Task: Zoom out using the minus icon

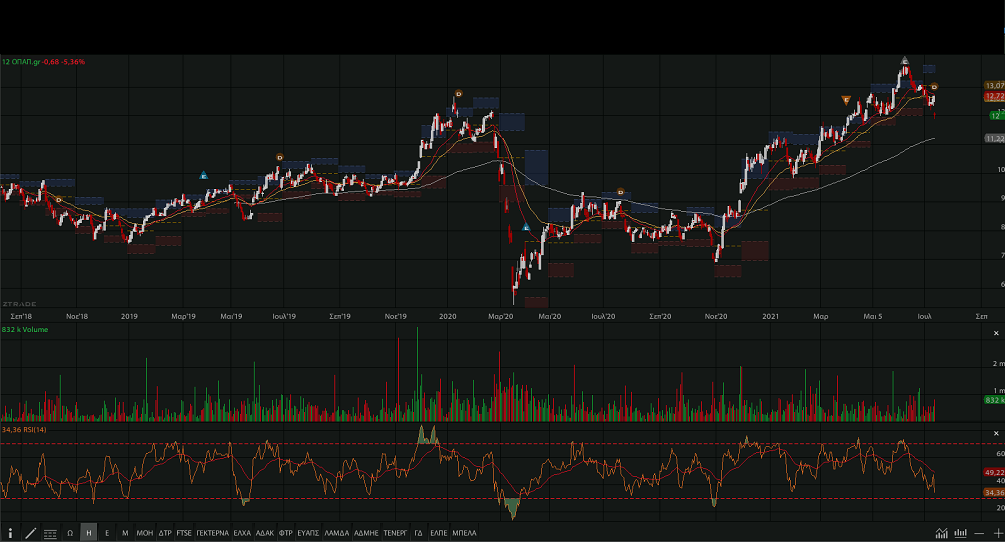Action: [x=979, y=533]
